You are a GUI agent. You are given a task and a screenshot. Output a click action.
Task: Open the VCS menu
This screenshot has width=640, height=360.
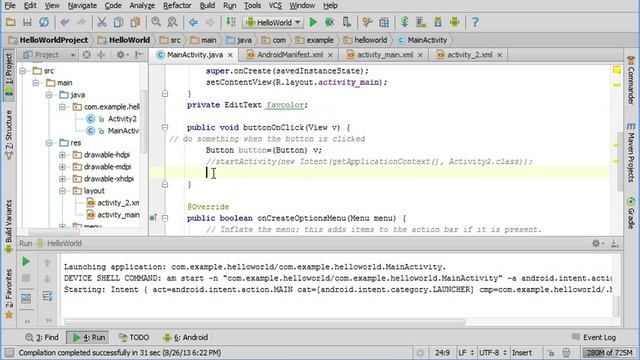[275, 6]
